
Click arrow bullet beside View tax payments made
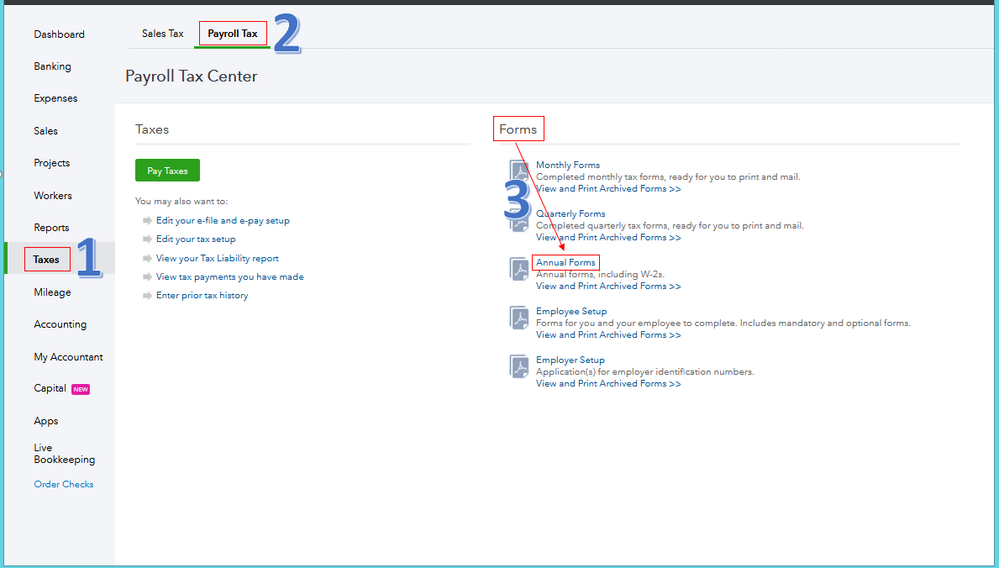[147, 276]
